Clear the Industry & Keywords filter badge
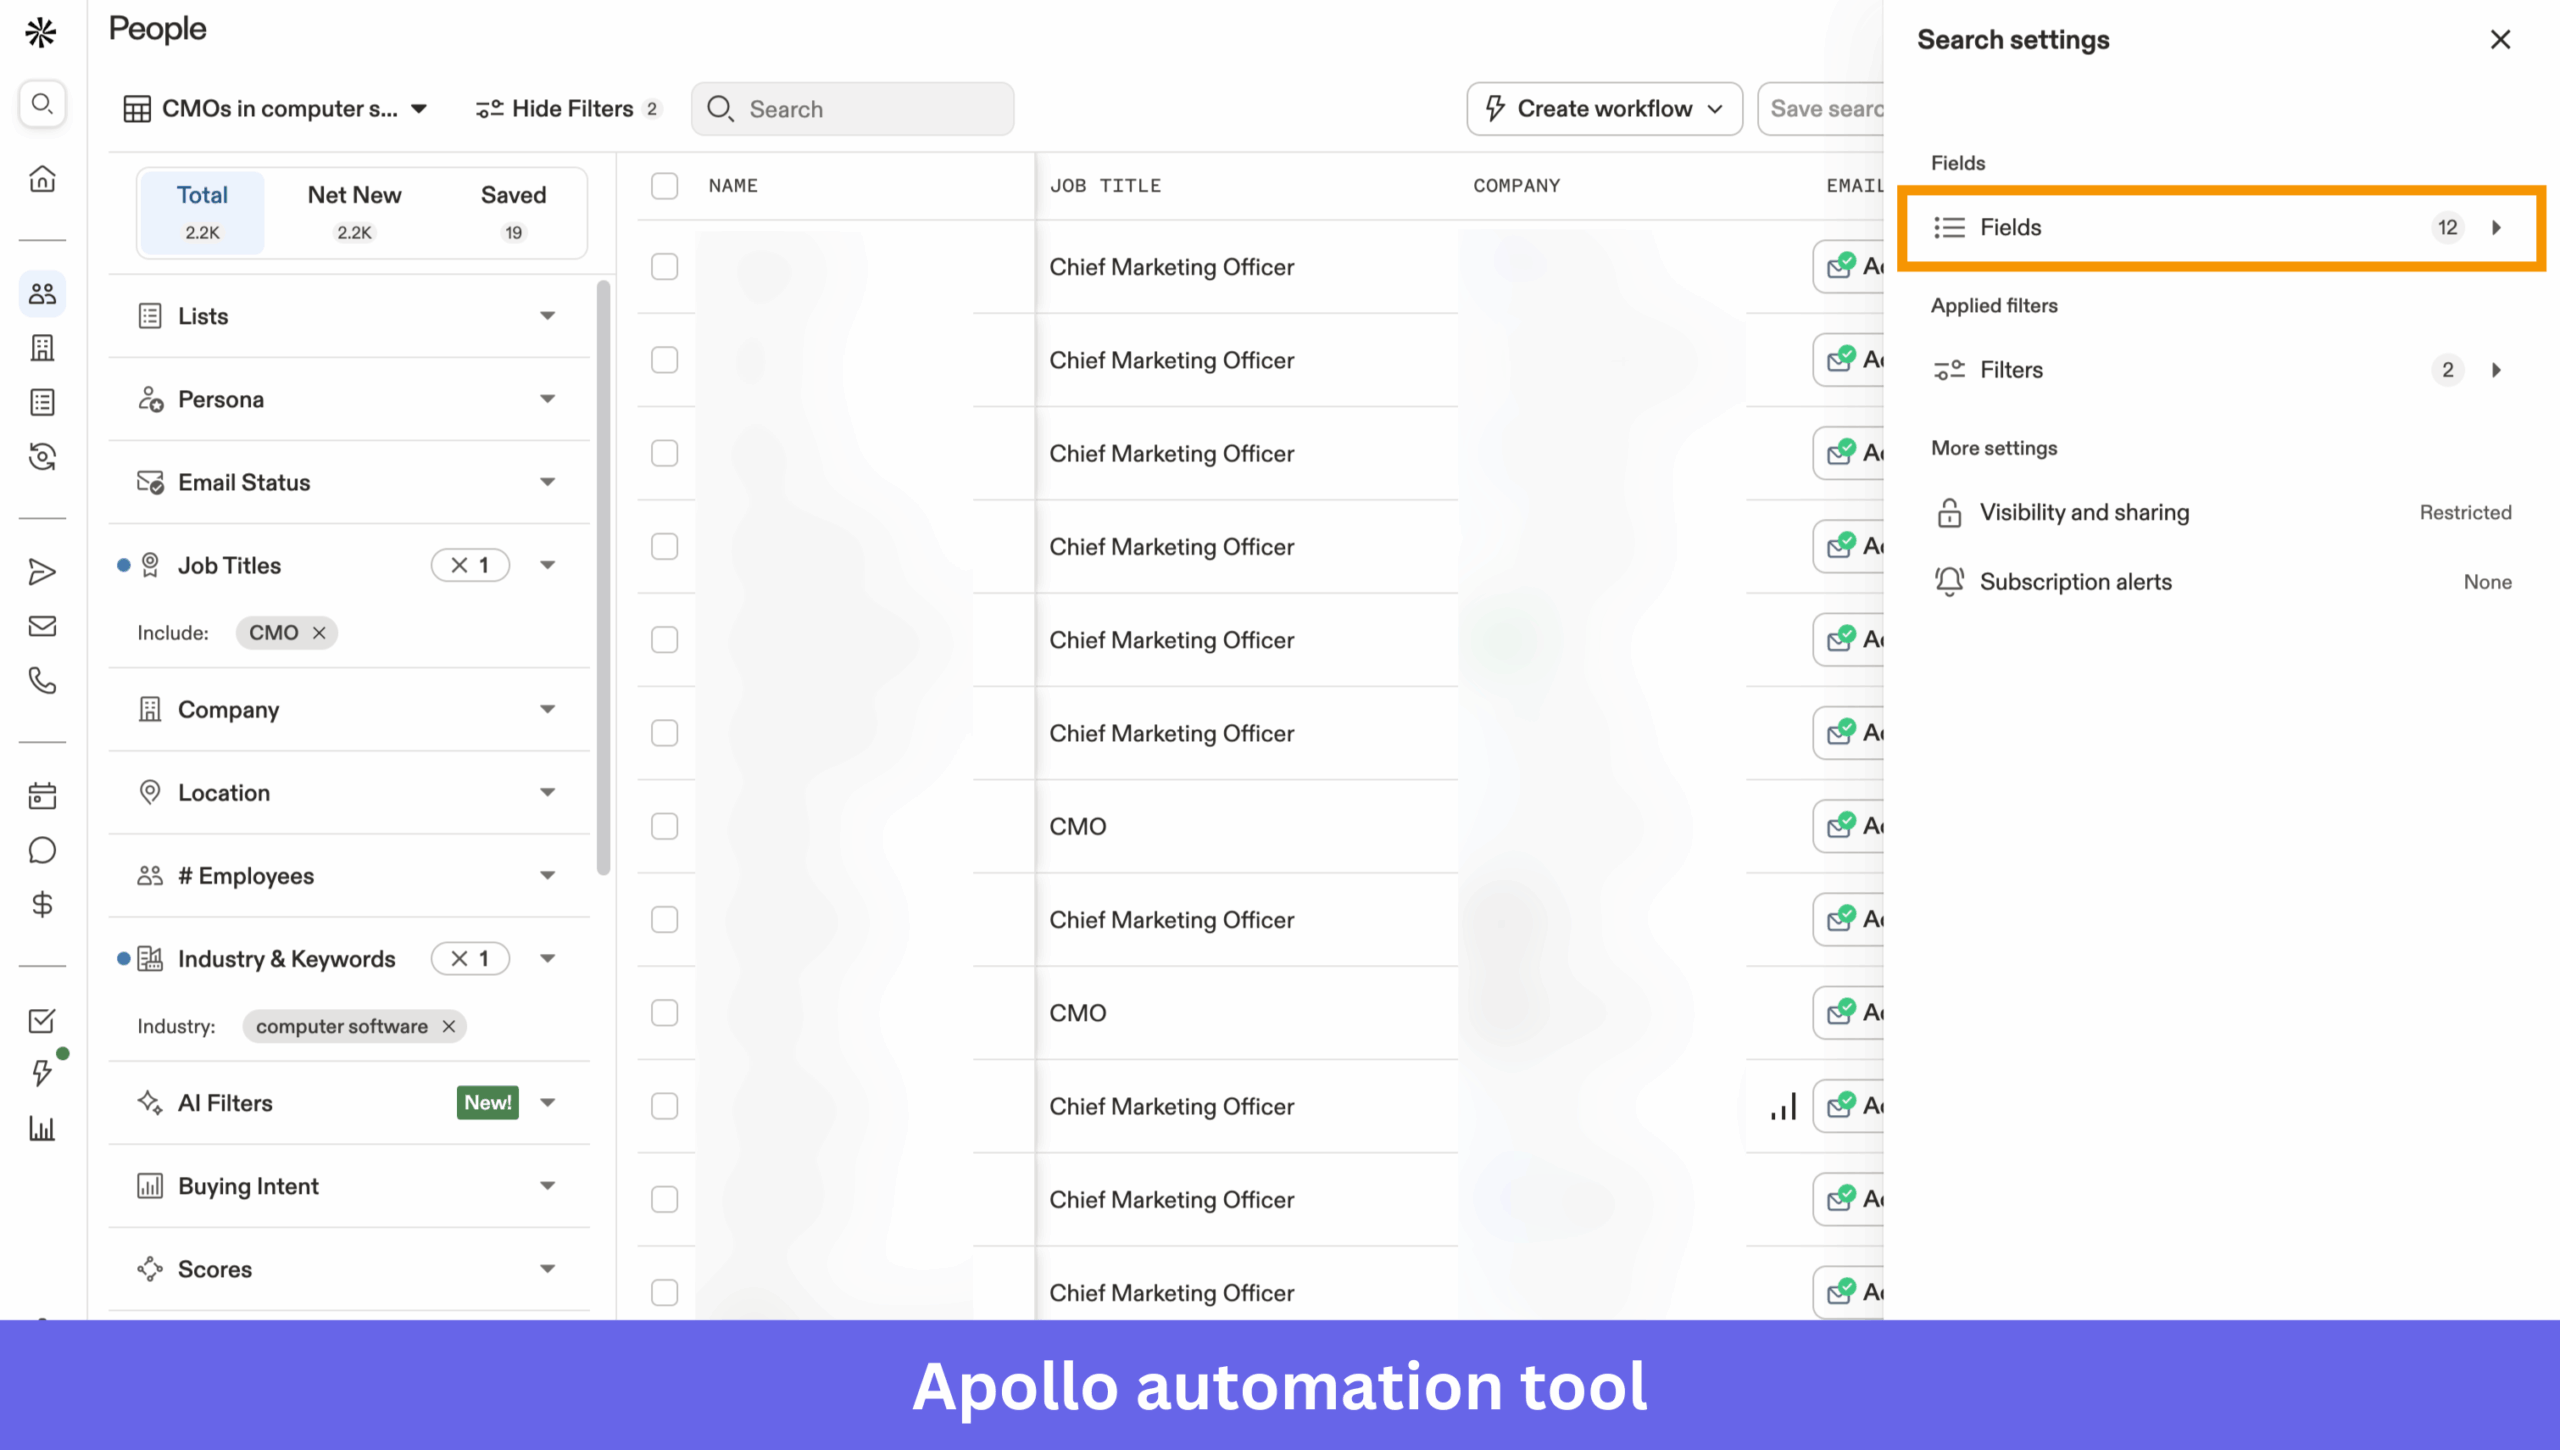2560x1450 pixels. click(x=470, y=959)
